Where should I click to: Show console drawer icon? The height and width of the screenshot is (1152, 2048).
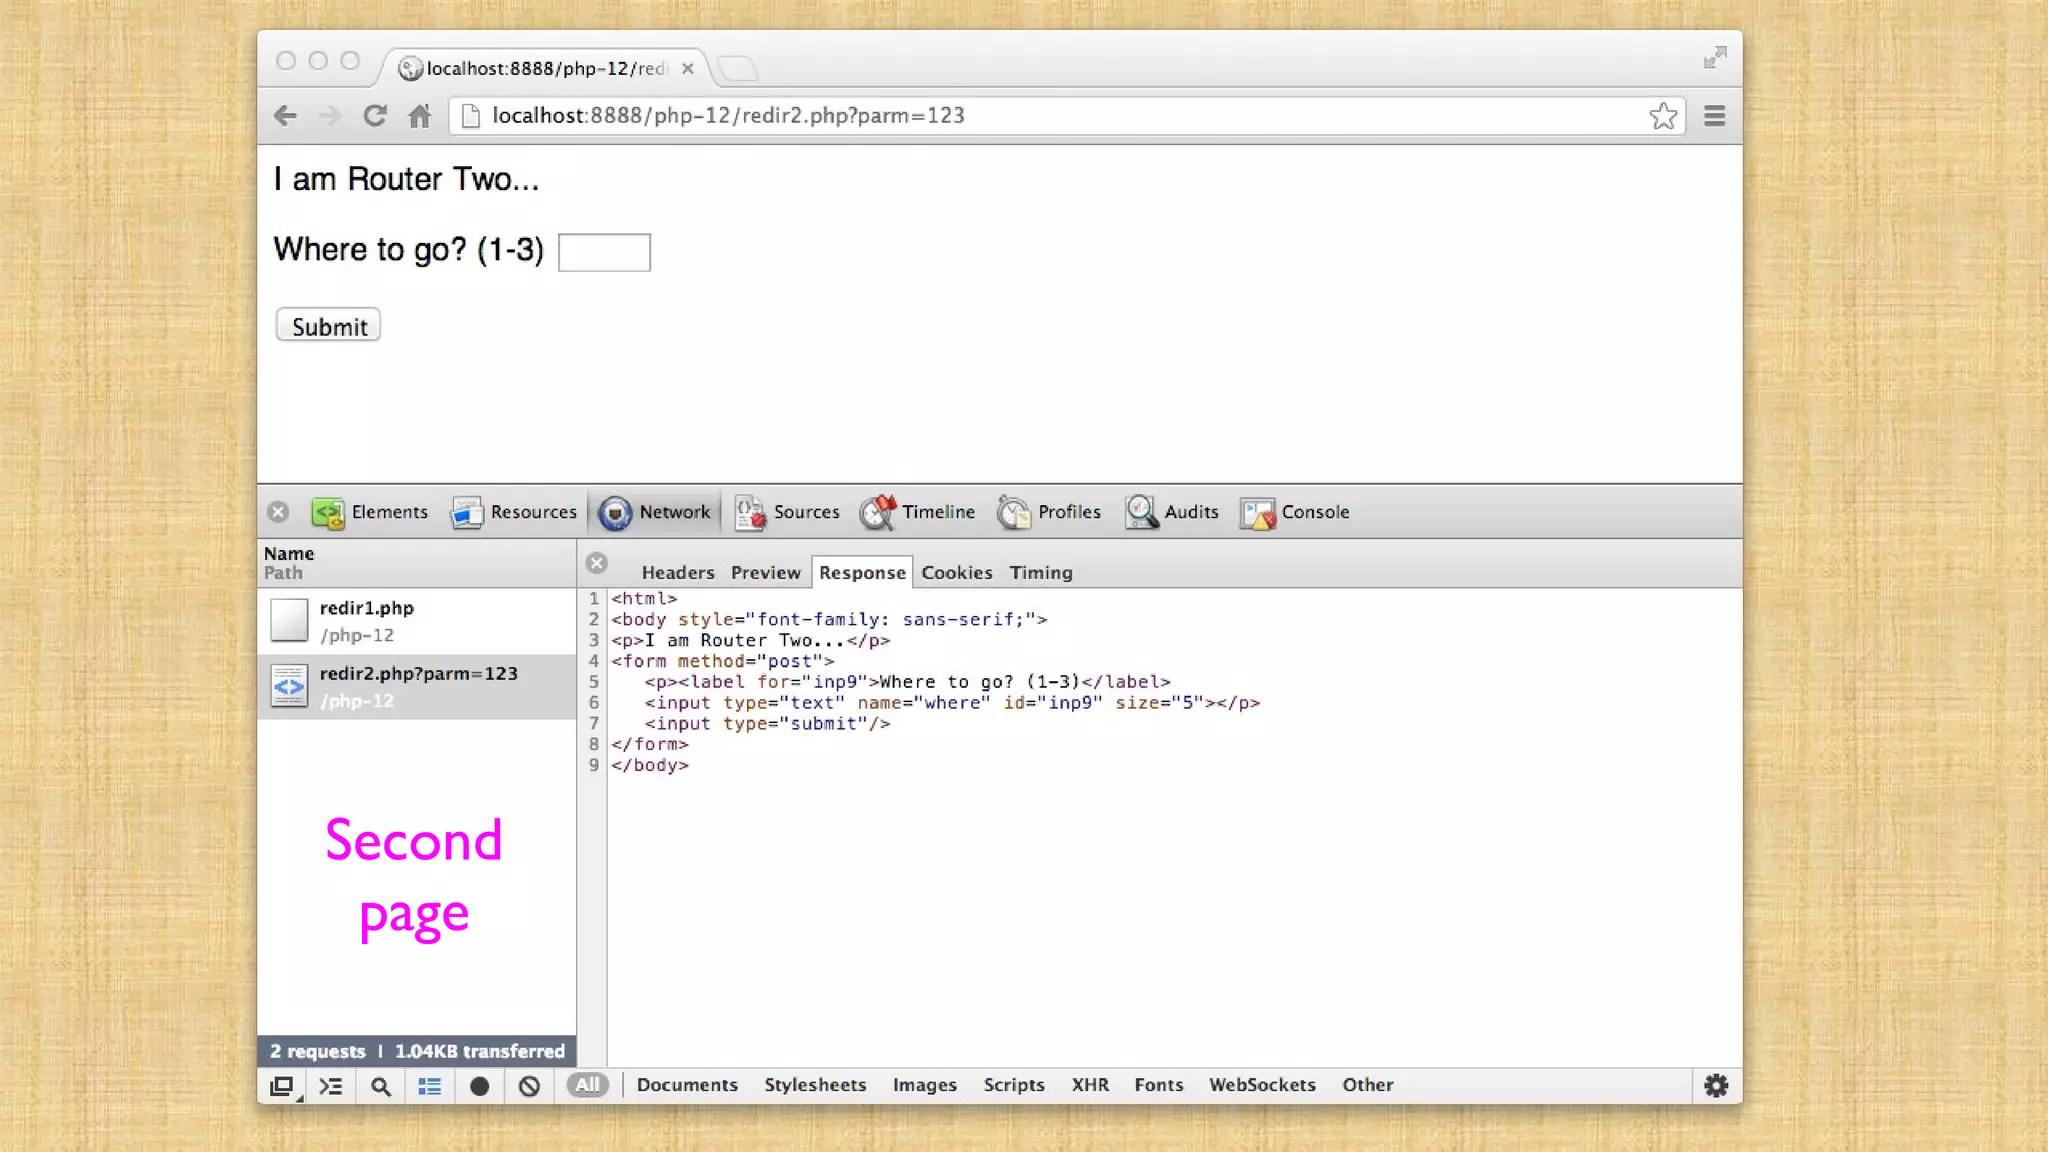(331, 1086)
